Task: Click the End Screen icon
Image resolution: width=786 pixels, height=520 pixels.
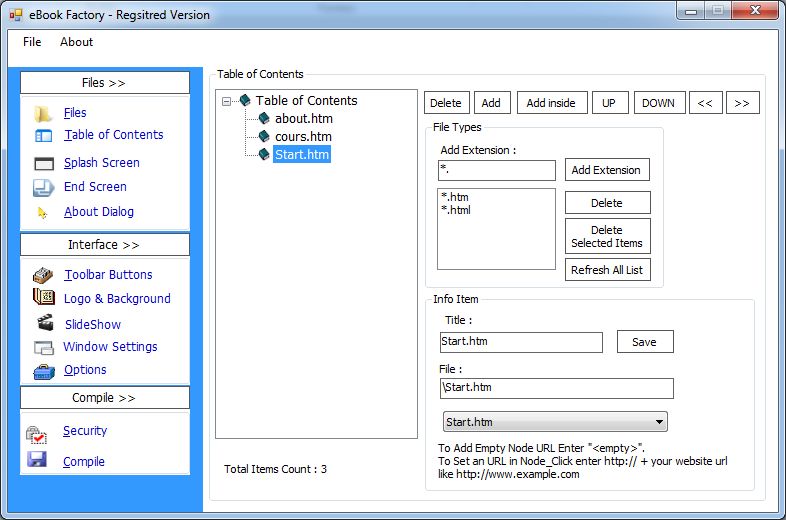Action: 43,187
